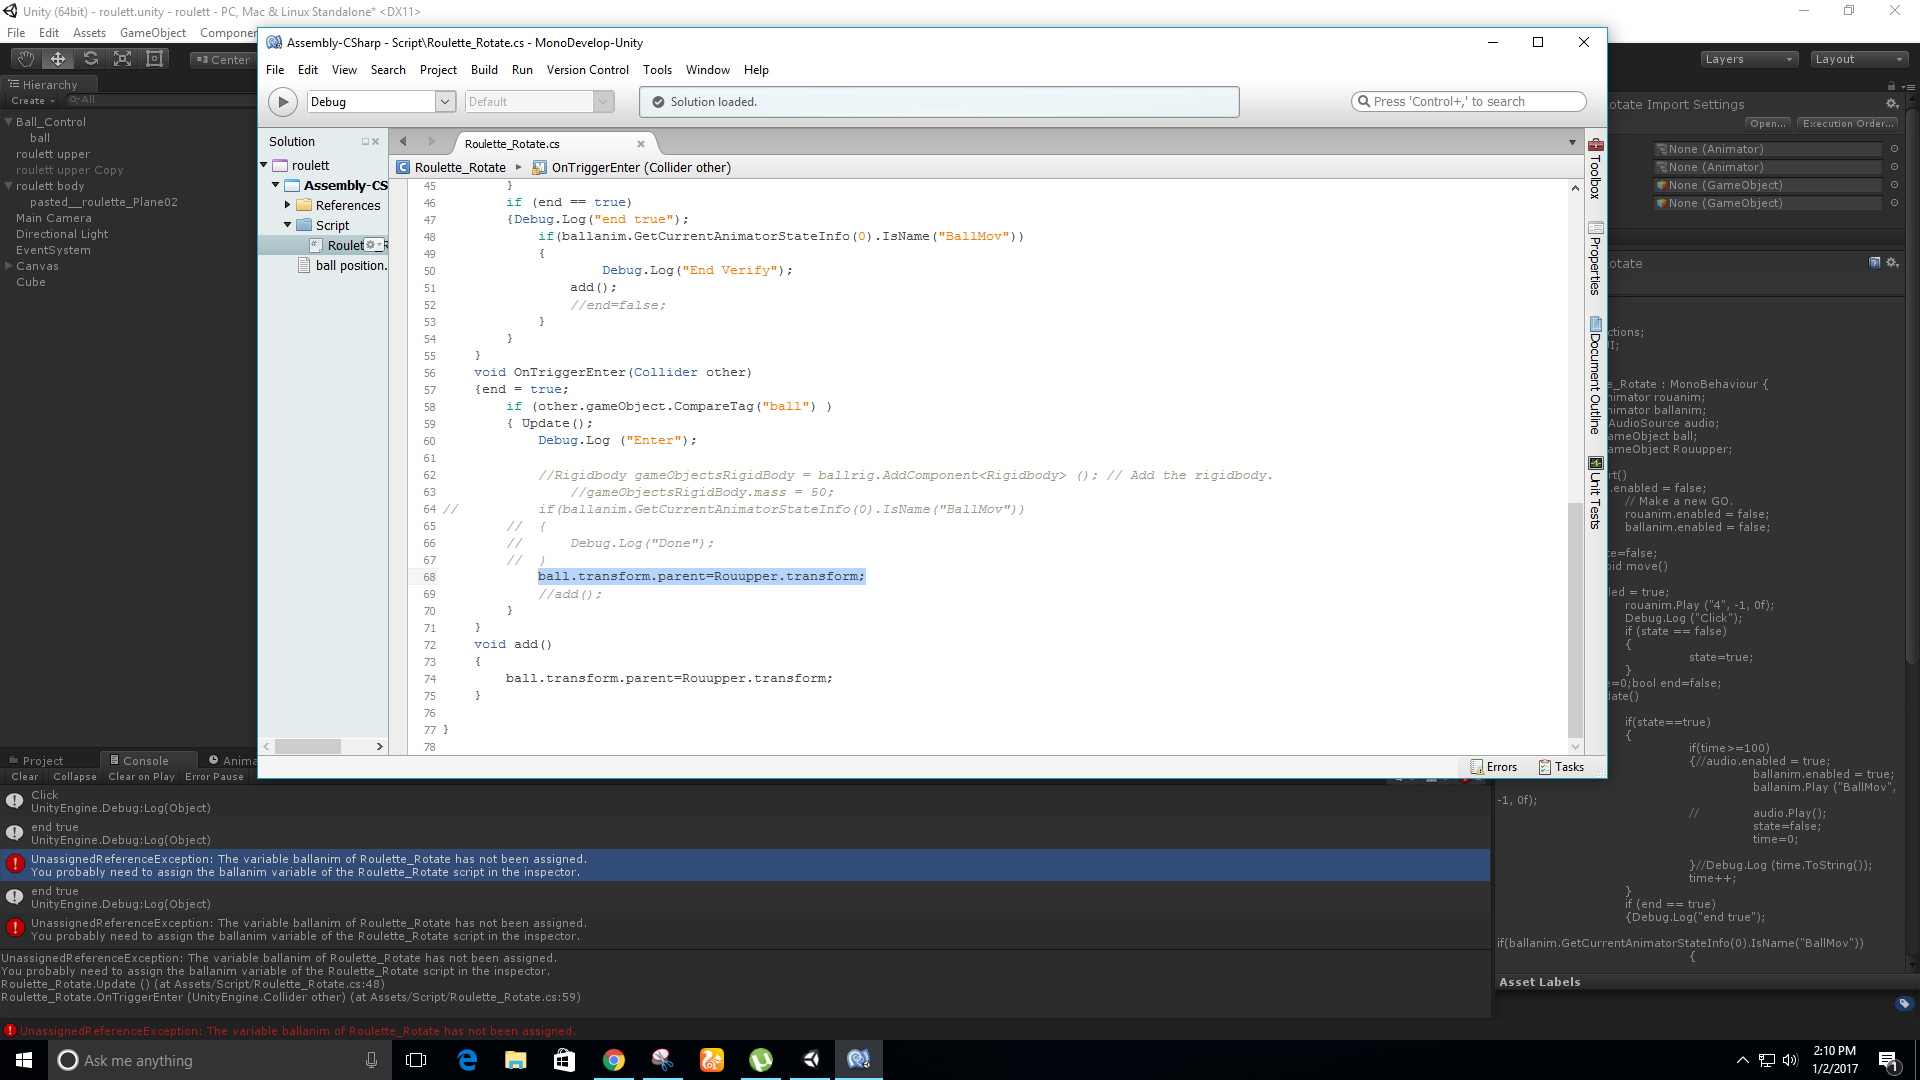
Task: Select ball position file in Solution tree
Action: point(343,265)
